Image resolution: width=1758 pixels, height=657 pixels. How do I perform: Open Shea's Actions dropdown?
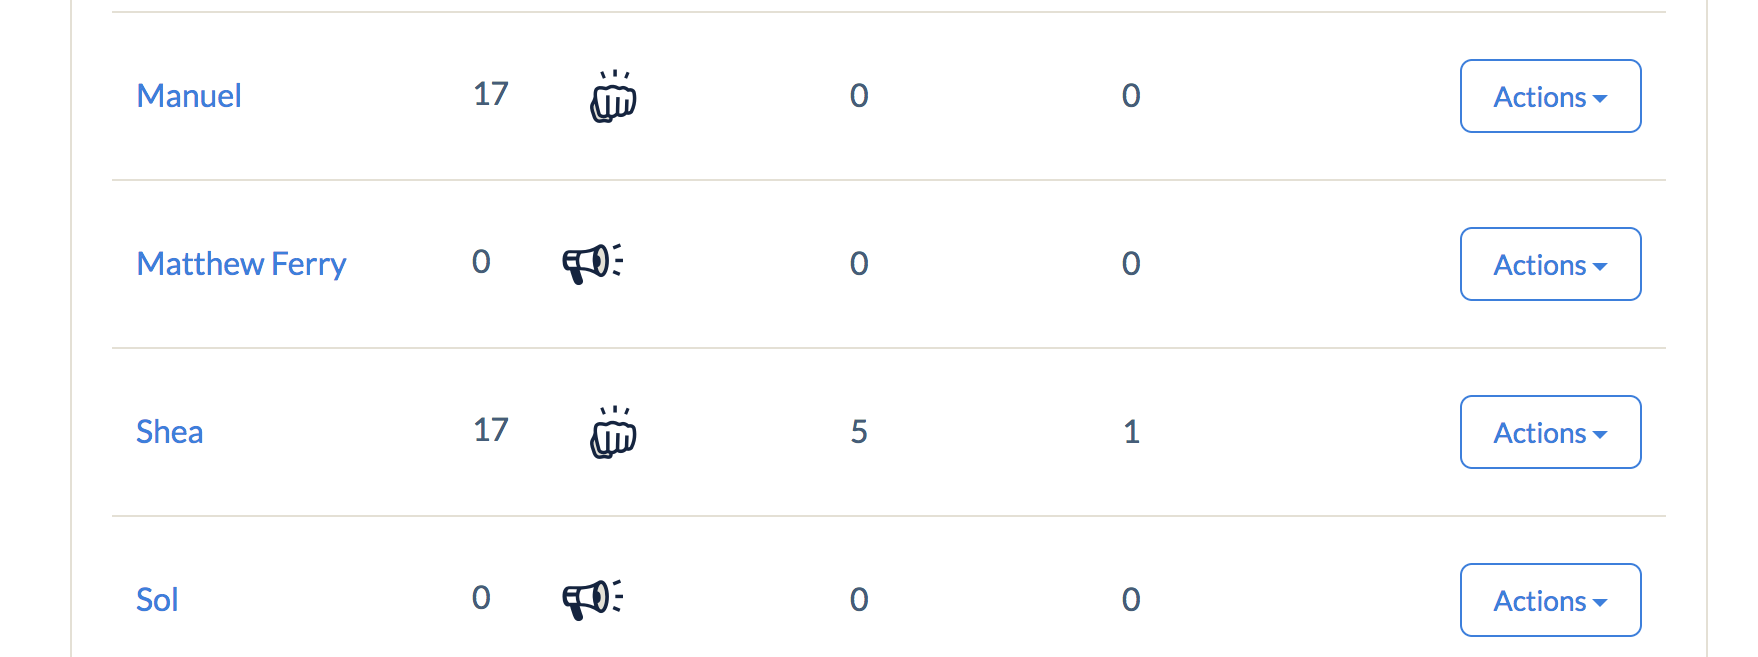pos(1550,432)
